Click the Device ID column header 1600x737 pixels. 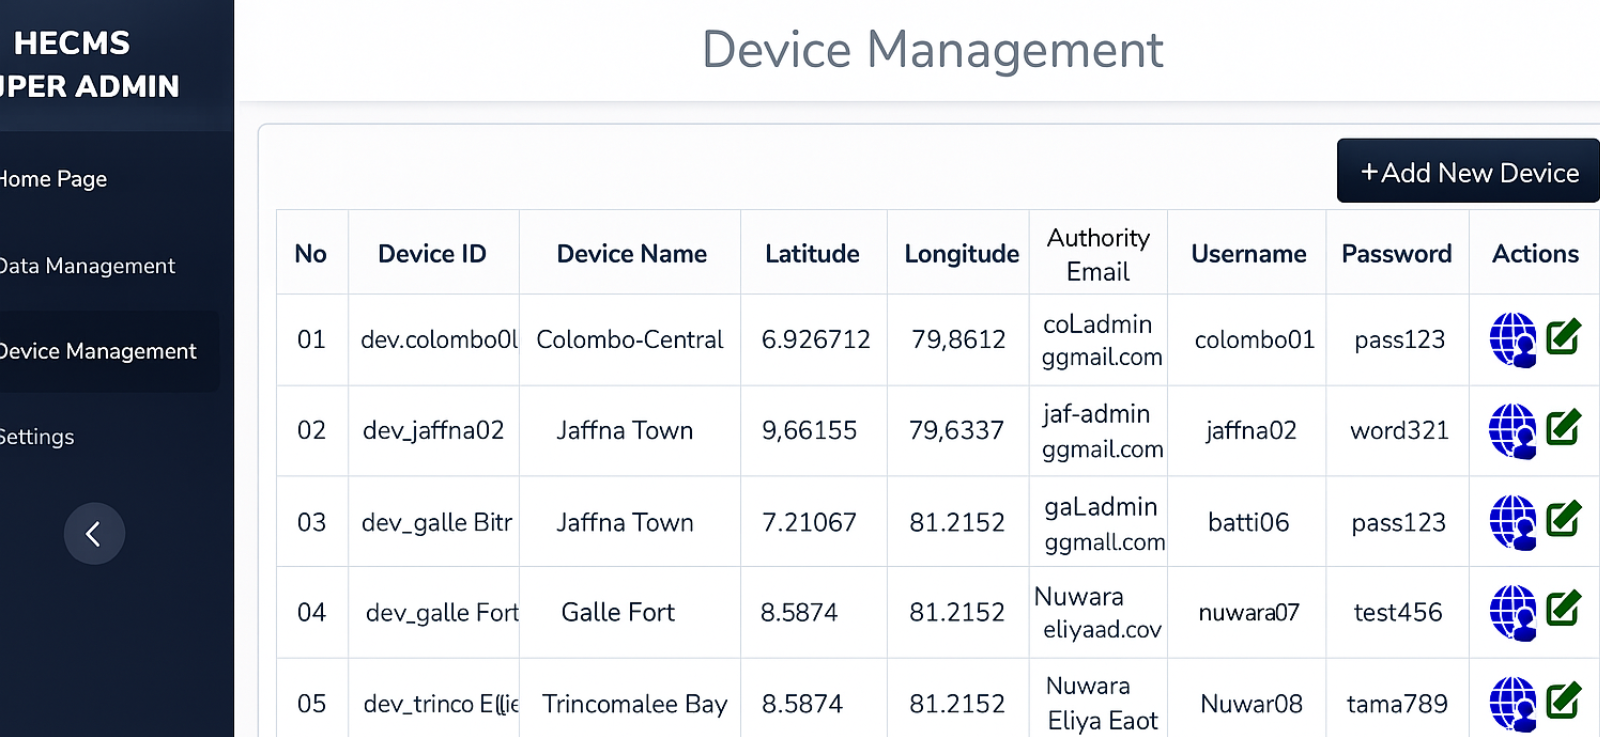[432, 254]
